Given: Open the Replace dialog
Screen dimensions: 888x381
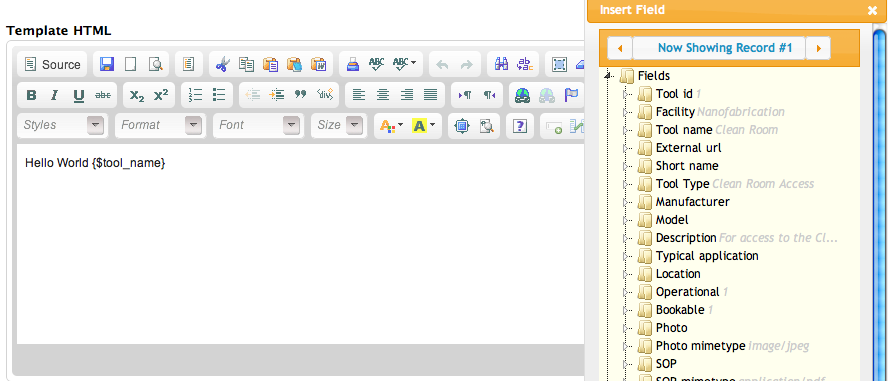Looking at the screenshot, I should [525, 65].
